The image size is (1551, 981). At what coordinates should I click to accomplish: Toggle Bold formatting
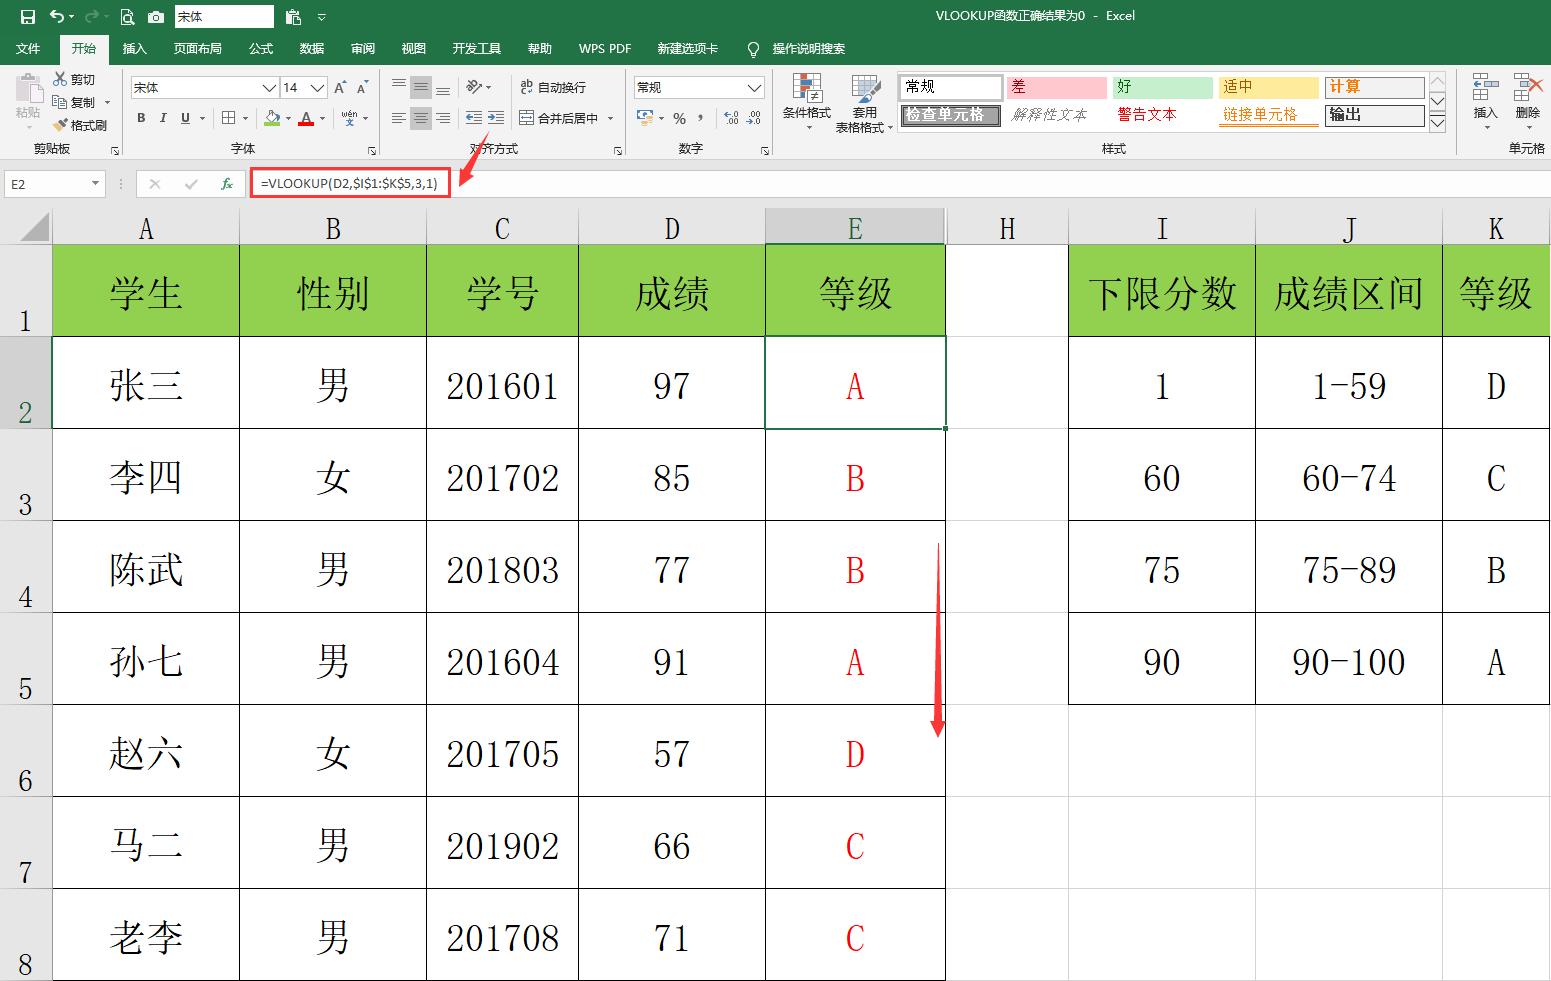pyautogui.click(x=141, y=118)
